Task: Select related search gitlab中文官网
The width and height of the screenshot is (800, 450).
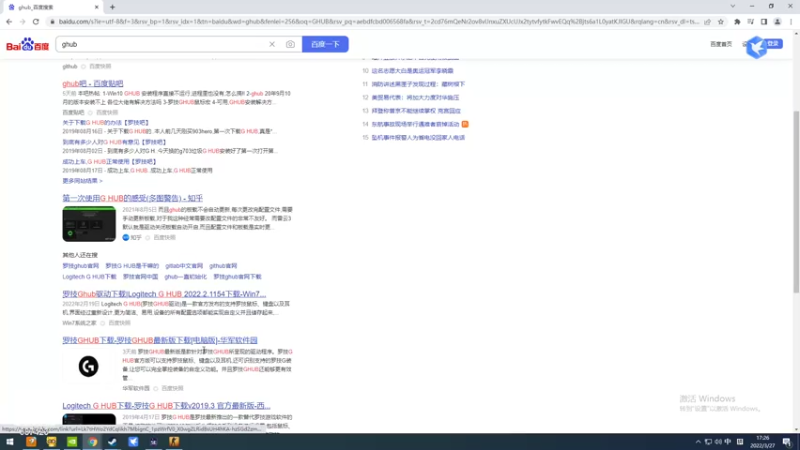Action: (184, 266)
